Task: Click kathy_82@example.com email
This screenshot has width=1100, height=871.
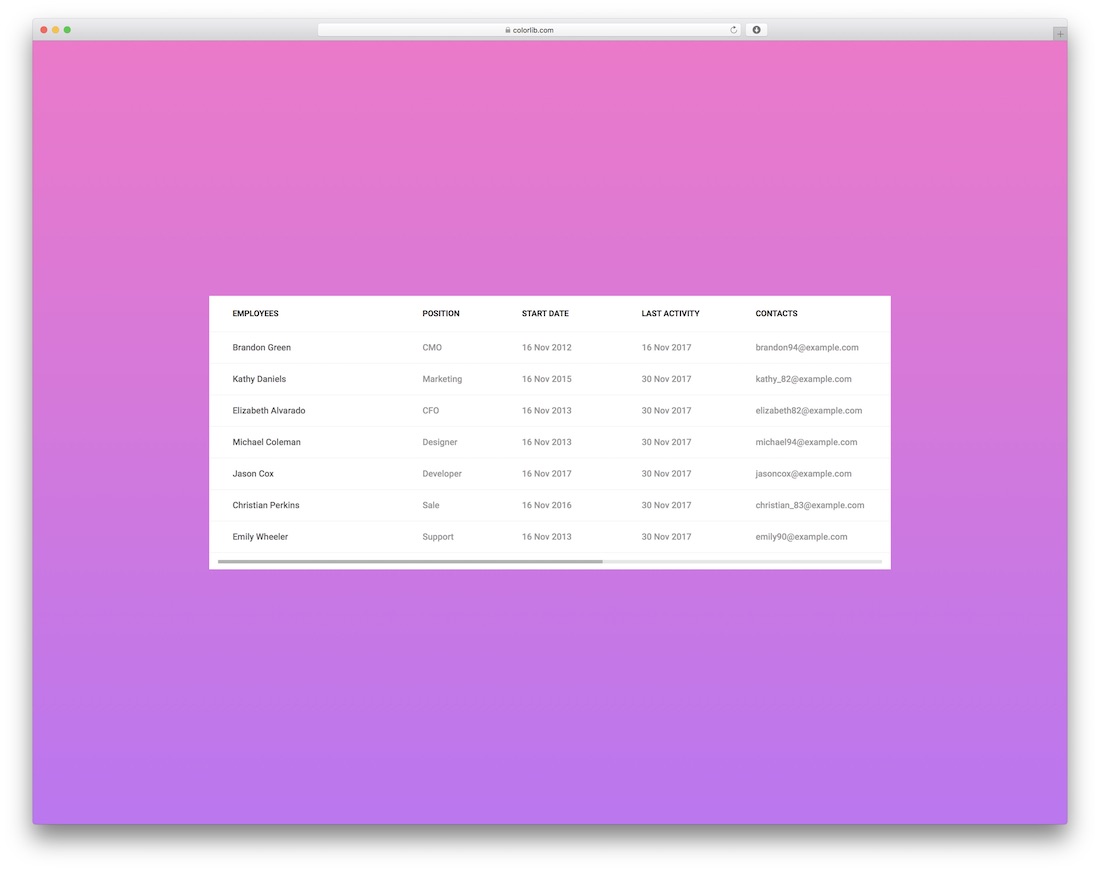Action: [803, 379]
